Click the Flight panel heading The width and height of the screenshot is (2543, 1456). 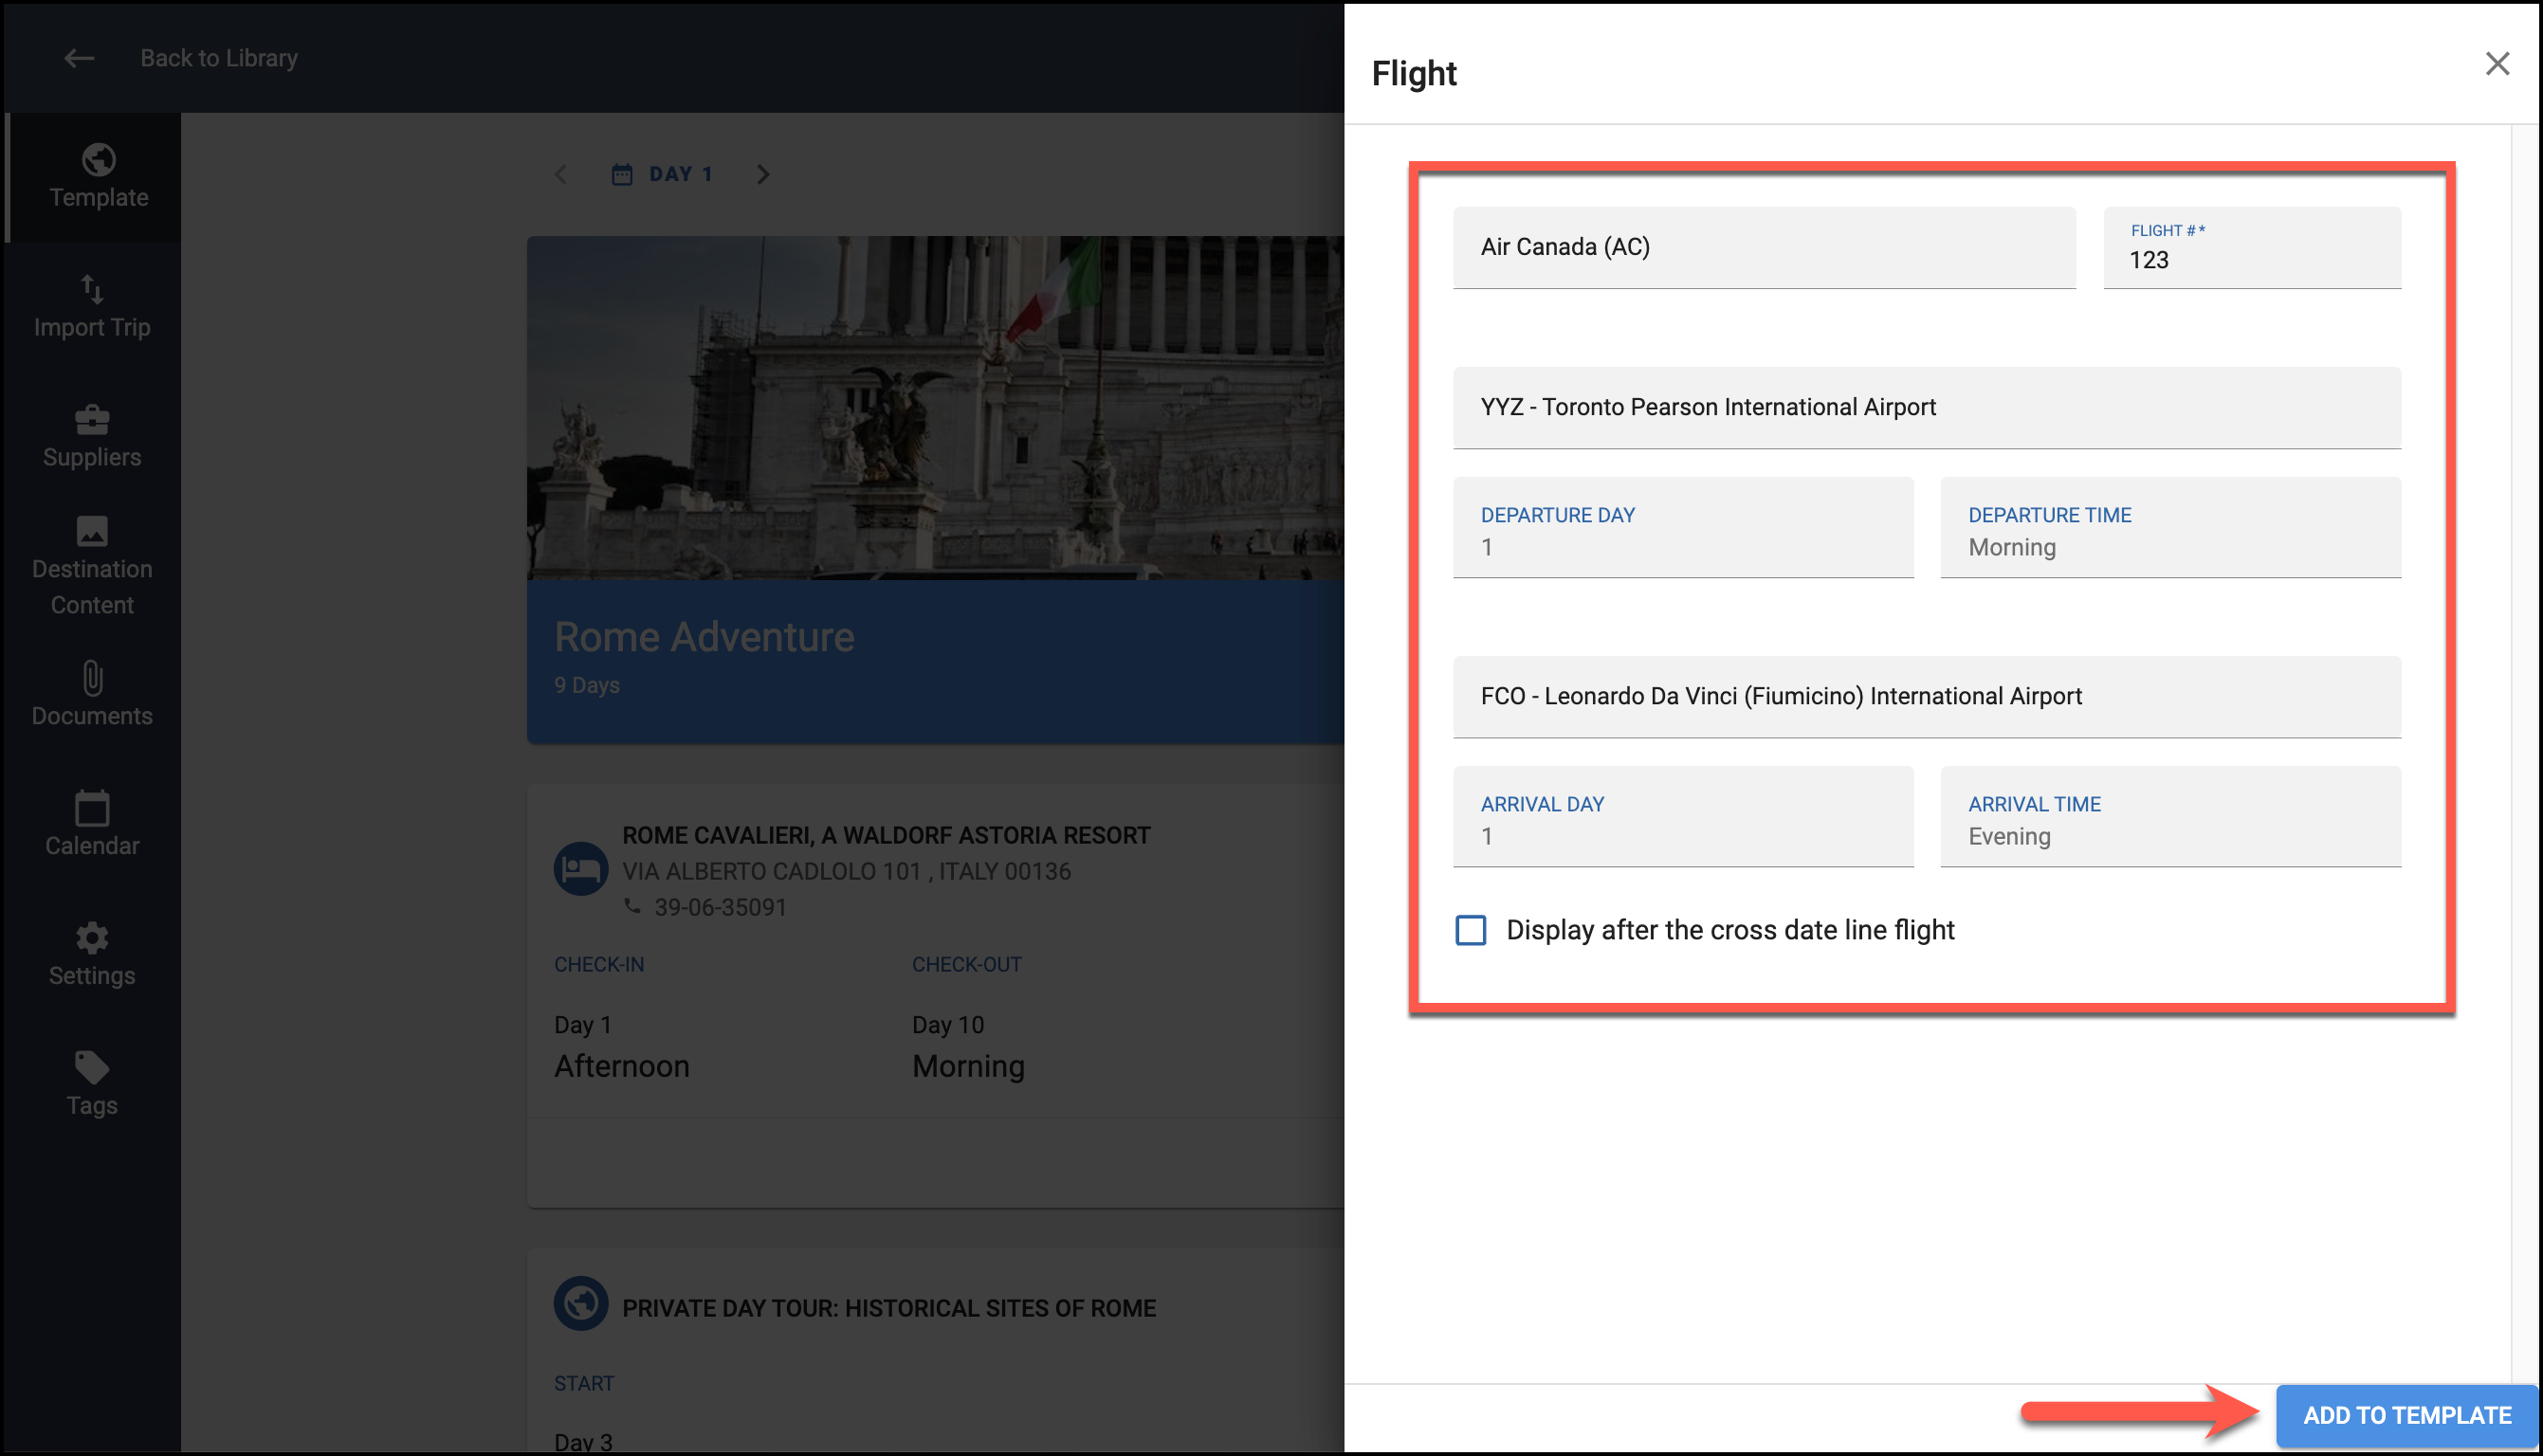click(x=1414, y=73)
